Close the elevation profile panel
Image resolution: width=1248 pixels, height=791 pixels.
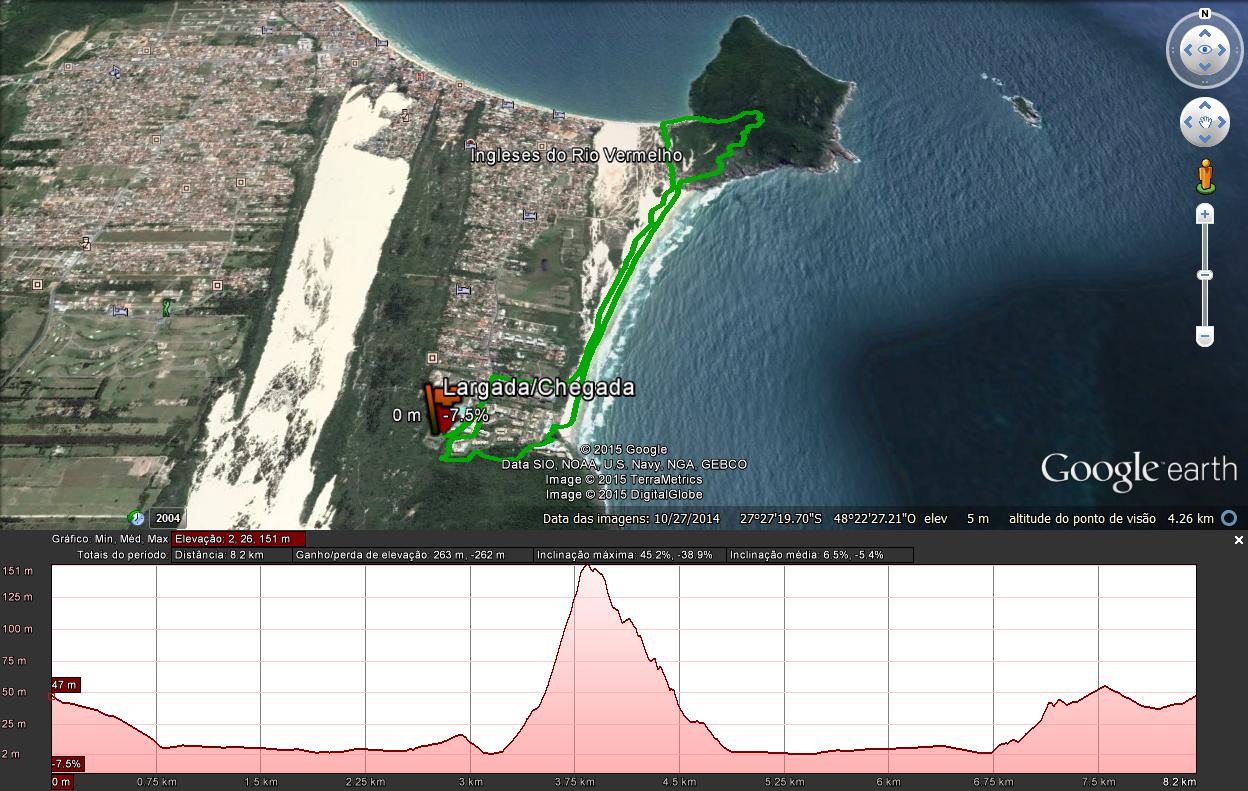click(x=1237, y=541)
